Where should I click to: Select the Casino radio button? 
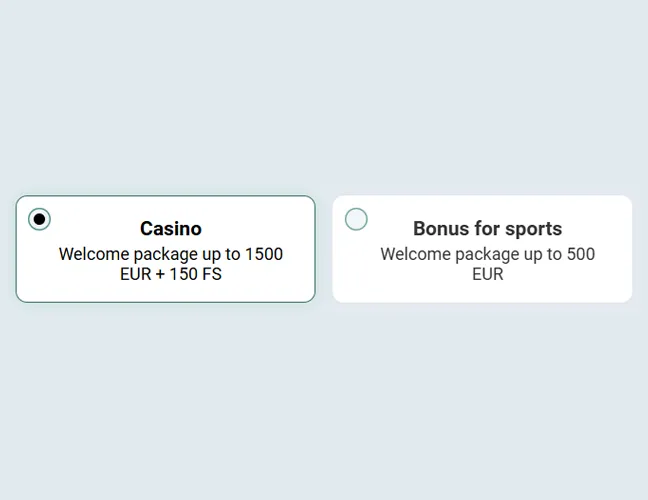(39, 219)
